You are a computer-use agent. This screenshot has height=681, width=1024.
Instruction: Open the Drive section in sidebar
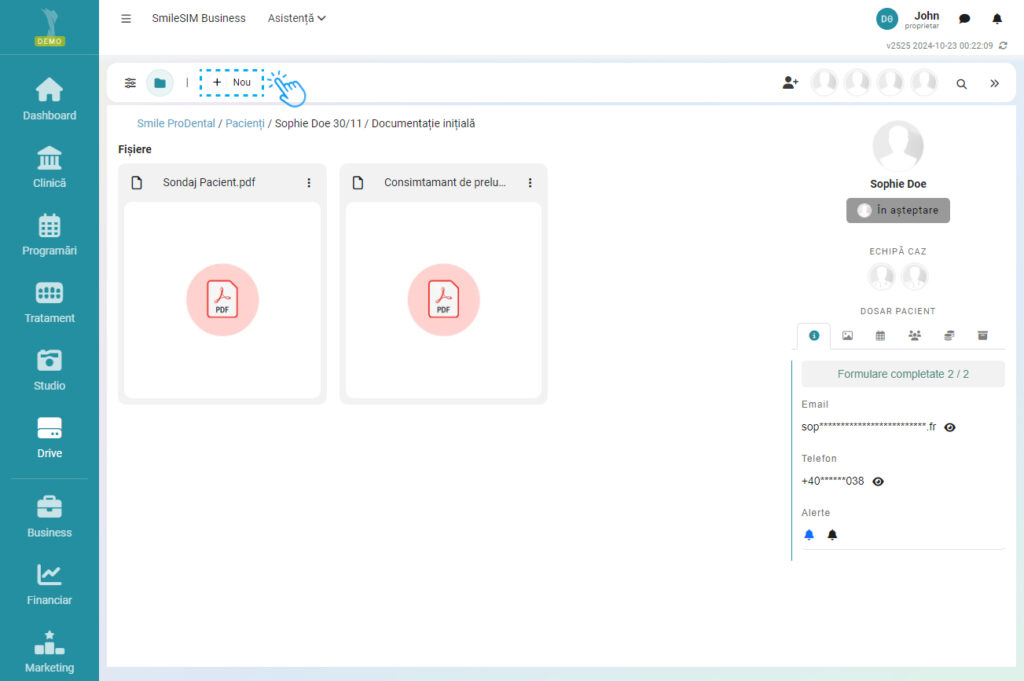coord(49,438)
